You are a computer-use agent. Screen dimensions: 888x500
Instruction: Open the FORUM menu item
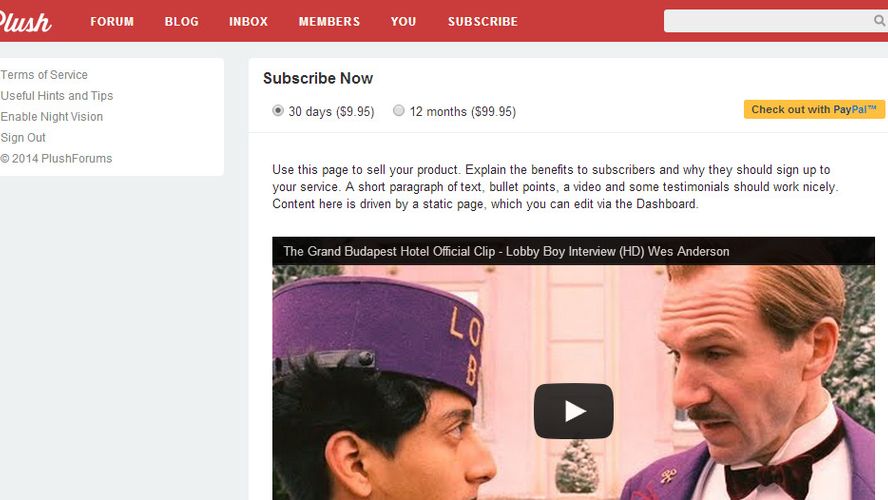pos(112,22)
